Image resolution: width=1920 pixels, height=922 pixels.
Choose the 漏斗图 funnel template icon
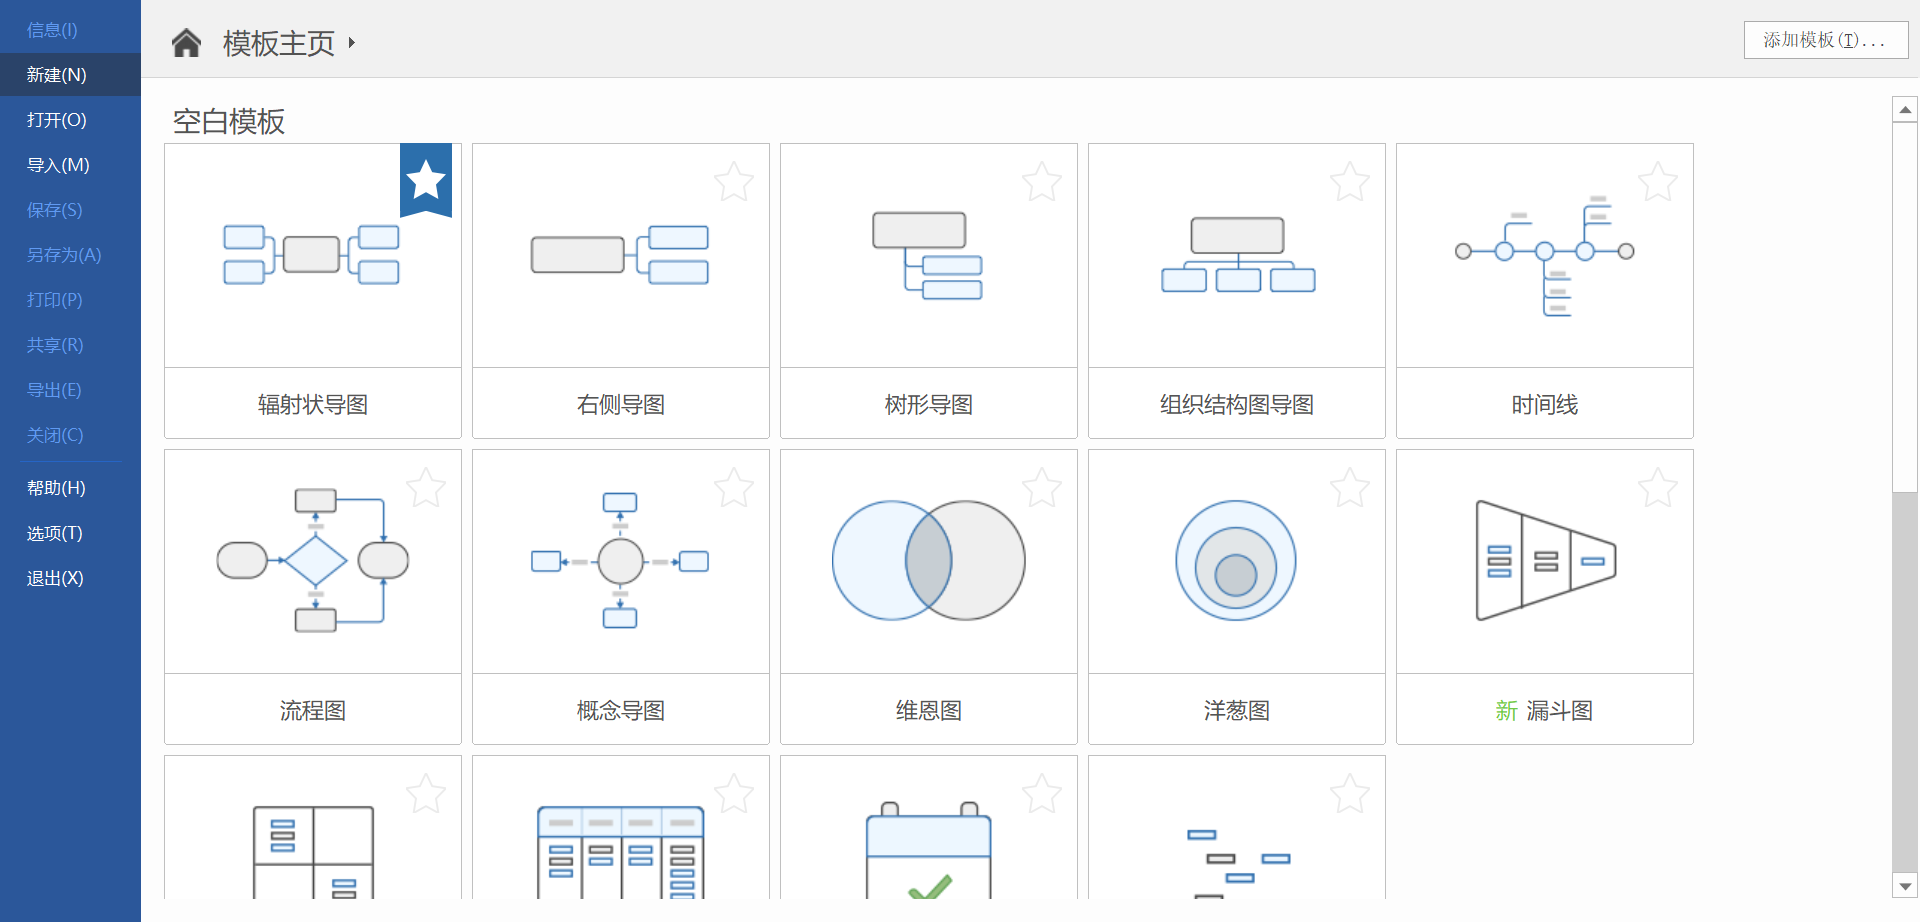pos(1546,560)
